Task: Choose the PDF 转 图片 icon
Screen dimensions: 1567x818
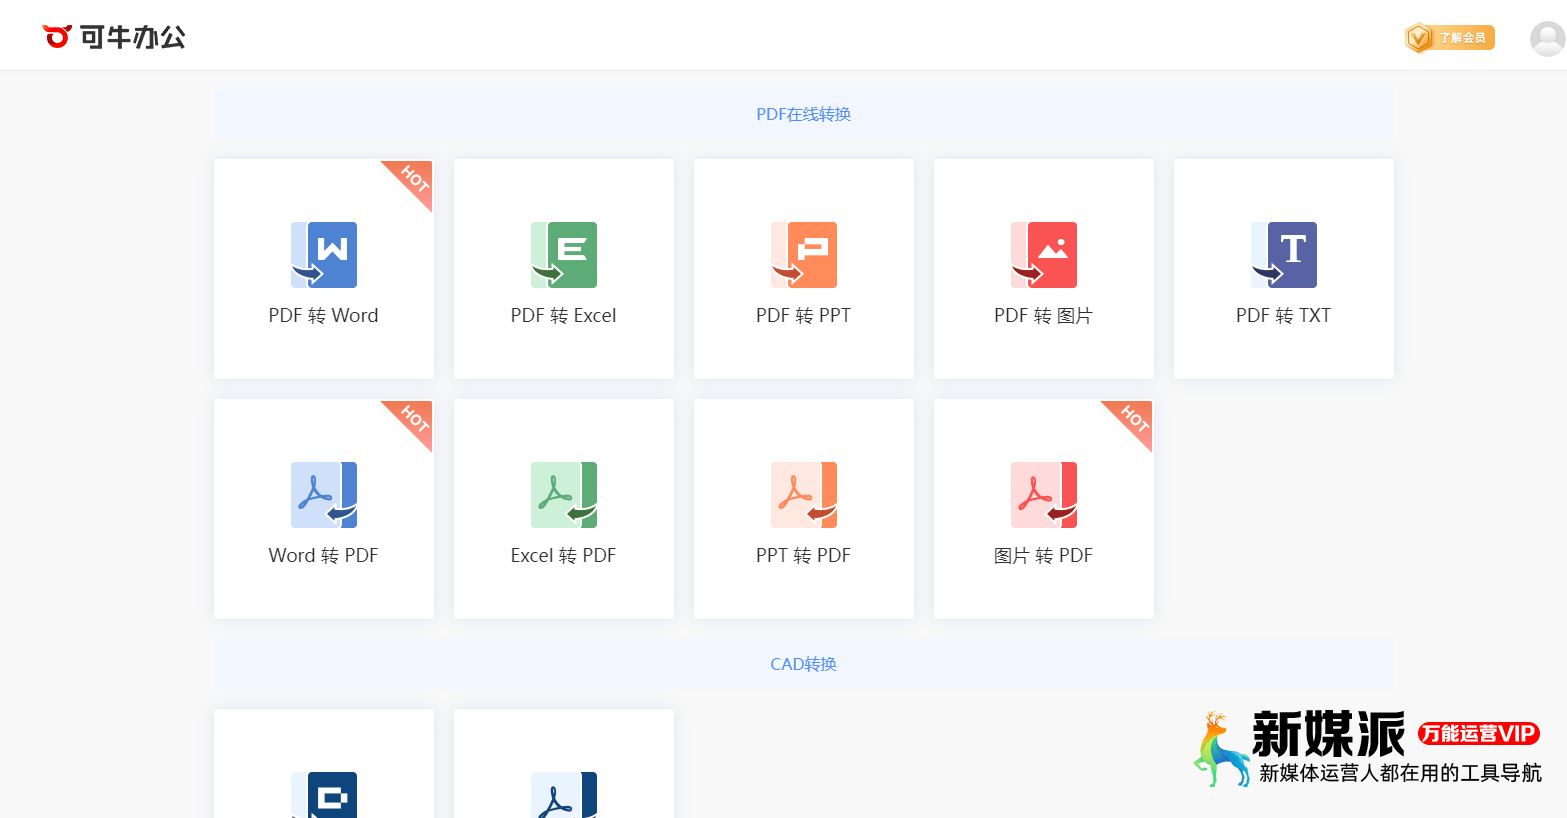Action: pyautogui.click(x=1044, y=255)
